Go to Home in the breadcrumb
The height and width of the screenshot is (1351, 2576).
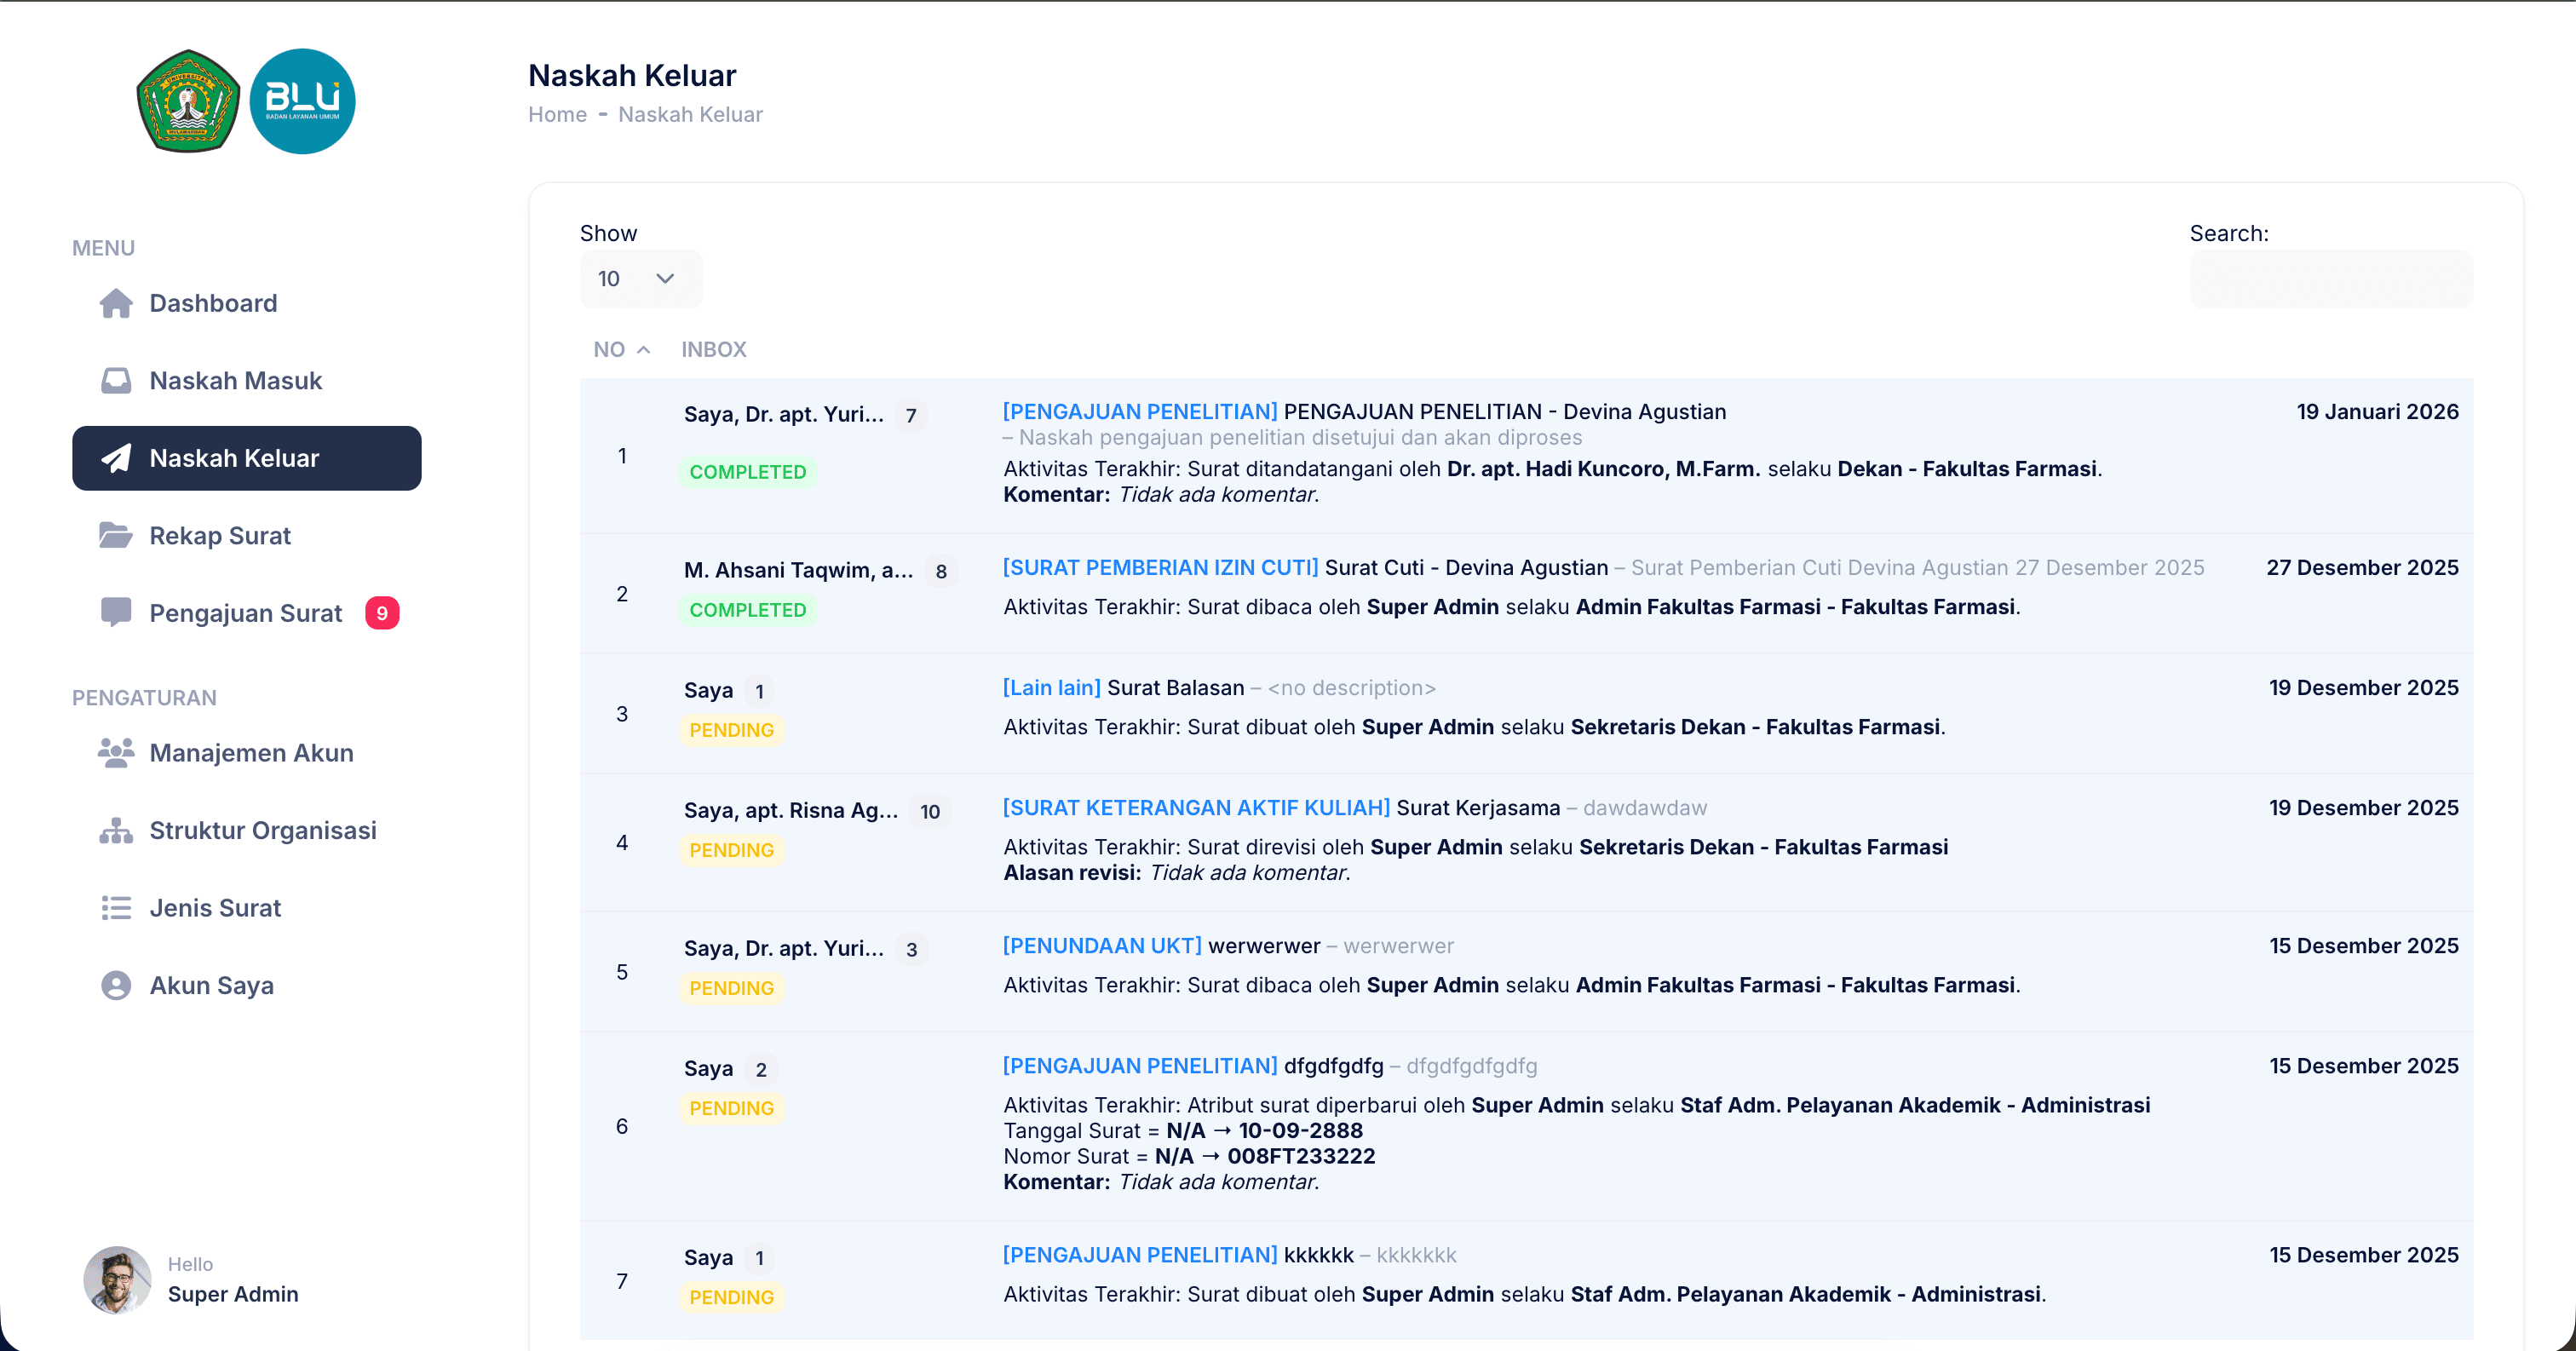[x=557, y=114]
